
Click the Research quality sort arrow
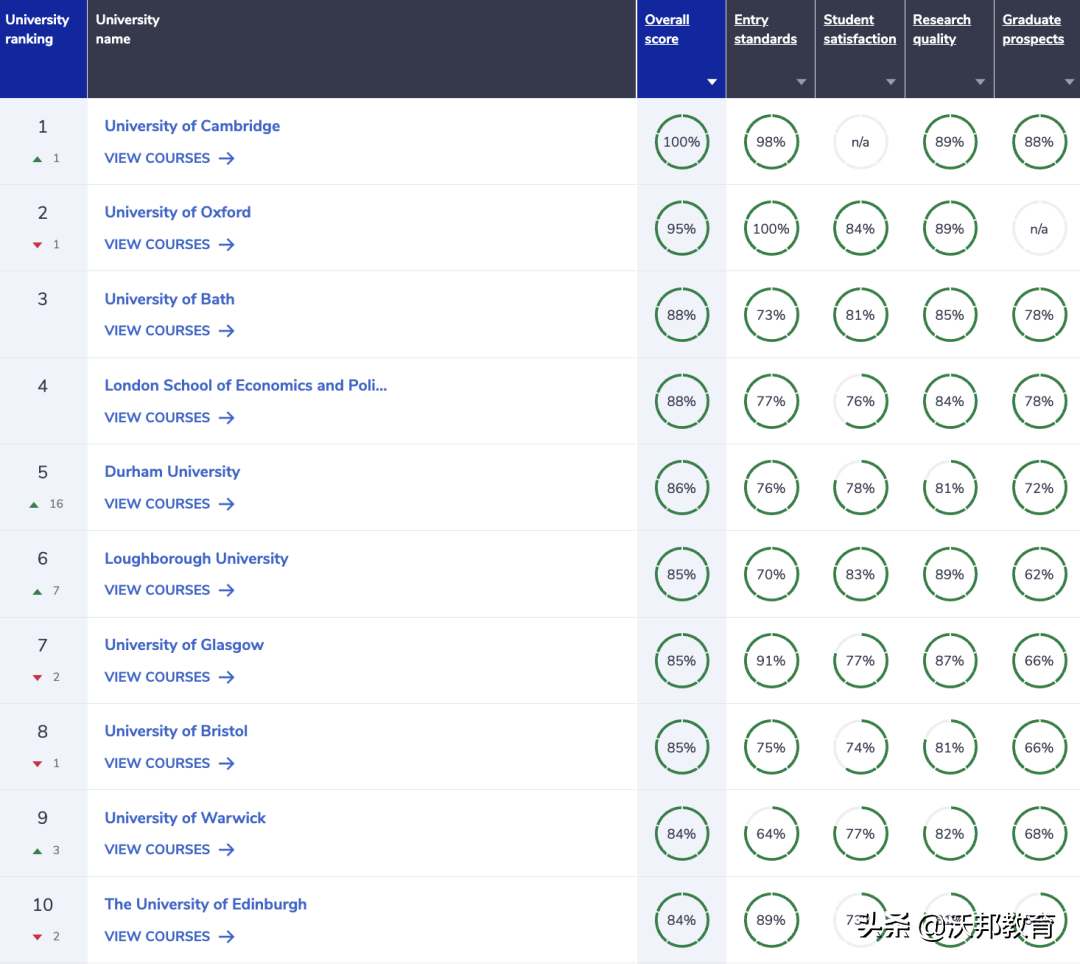coord(980,82)
